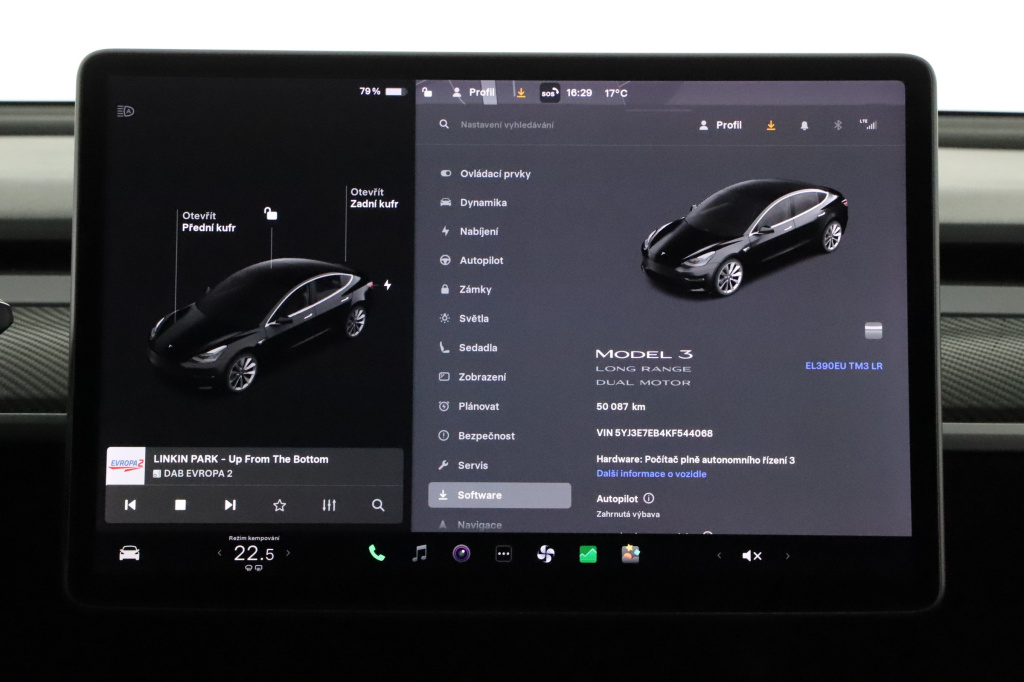Open the Bluetooth icon settings
The width and height of the screenshot is (1024, 682).
click(x=838, y=125)
